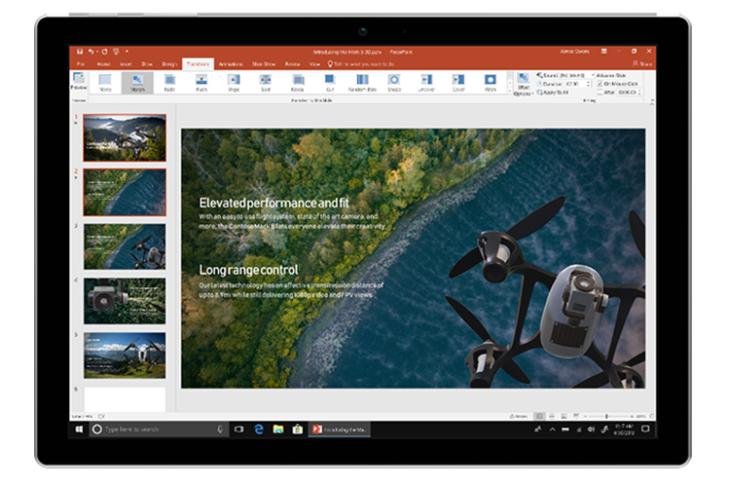
Task: Open the Home ribbon tab
Action: (x=103, y=64)
